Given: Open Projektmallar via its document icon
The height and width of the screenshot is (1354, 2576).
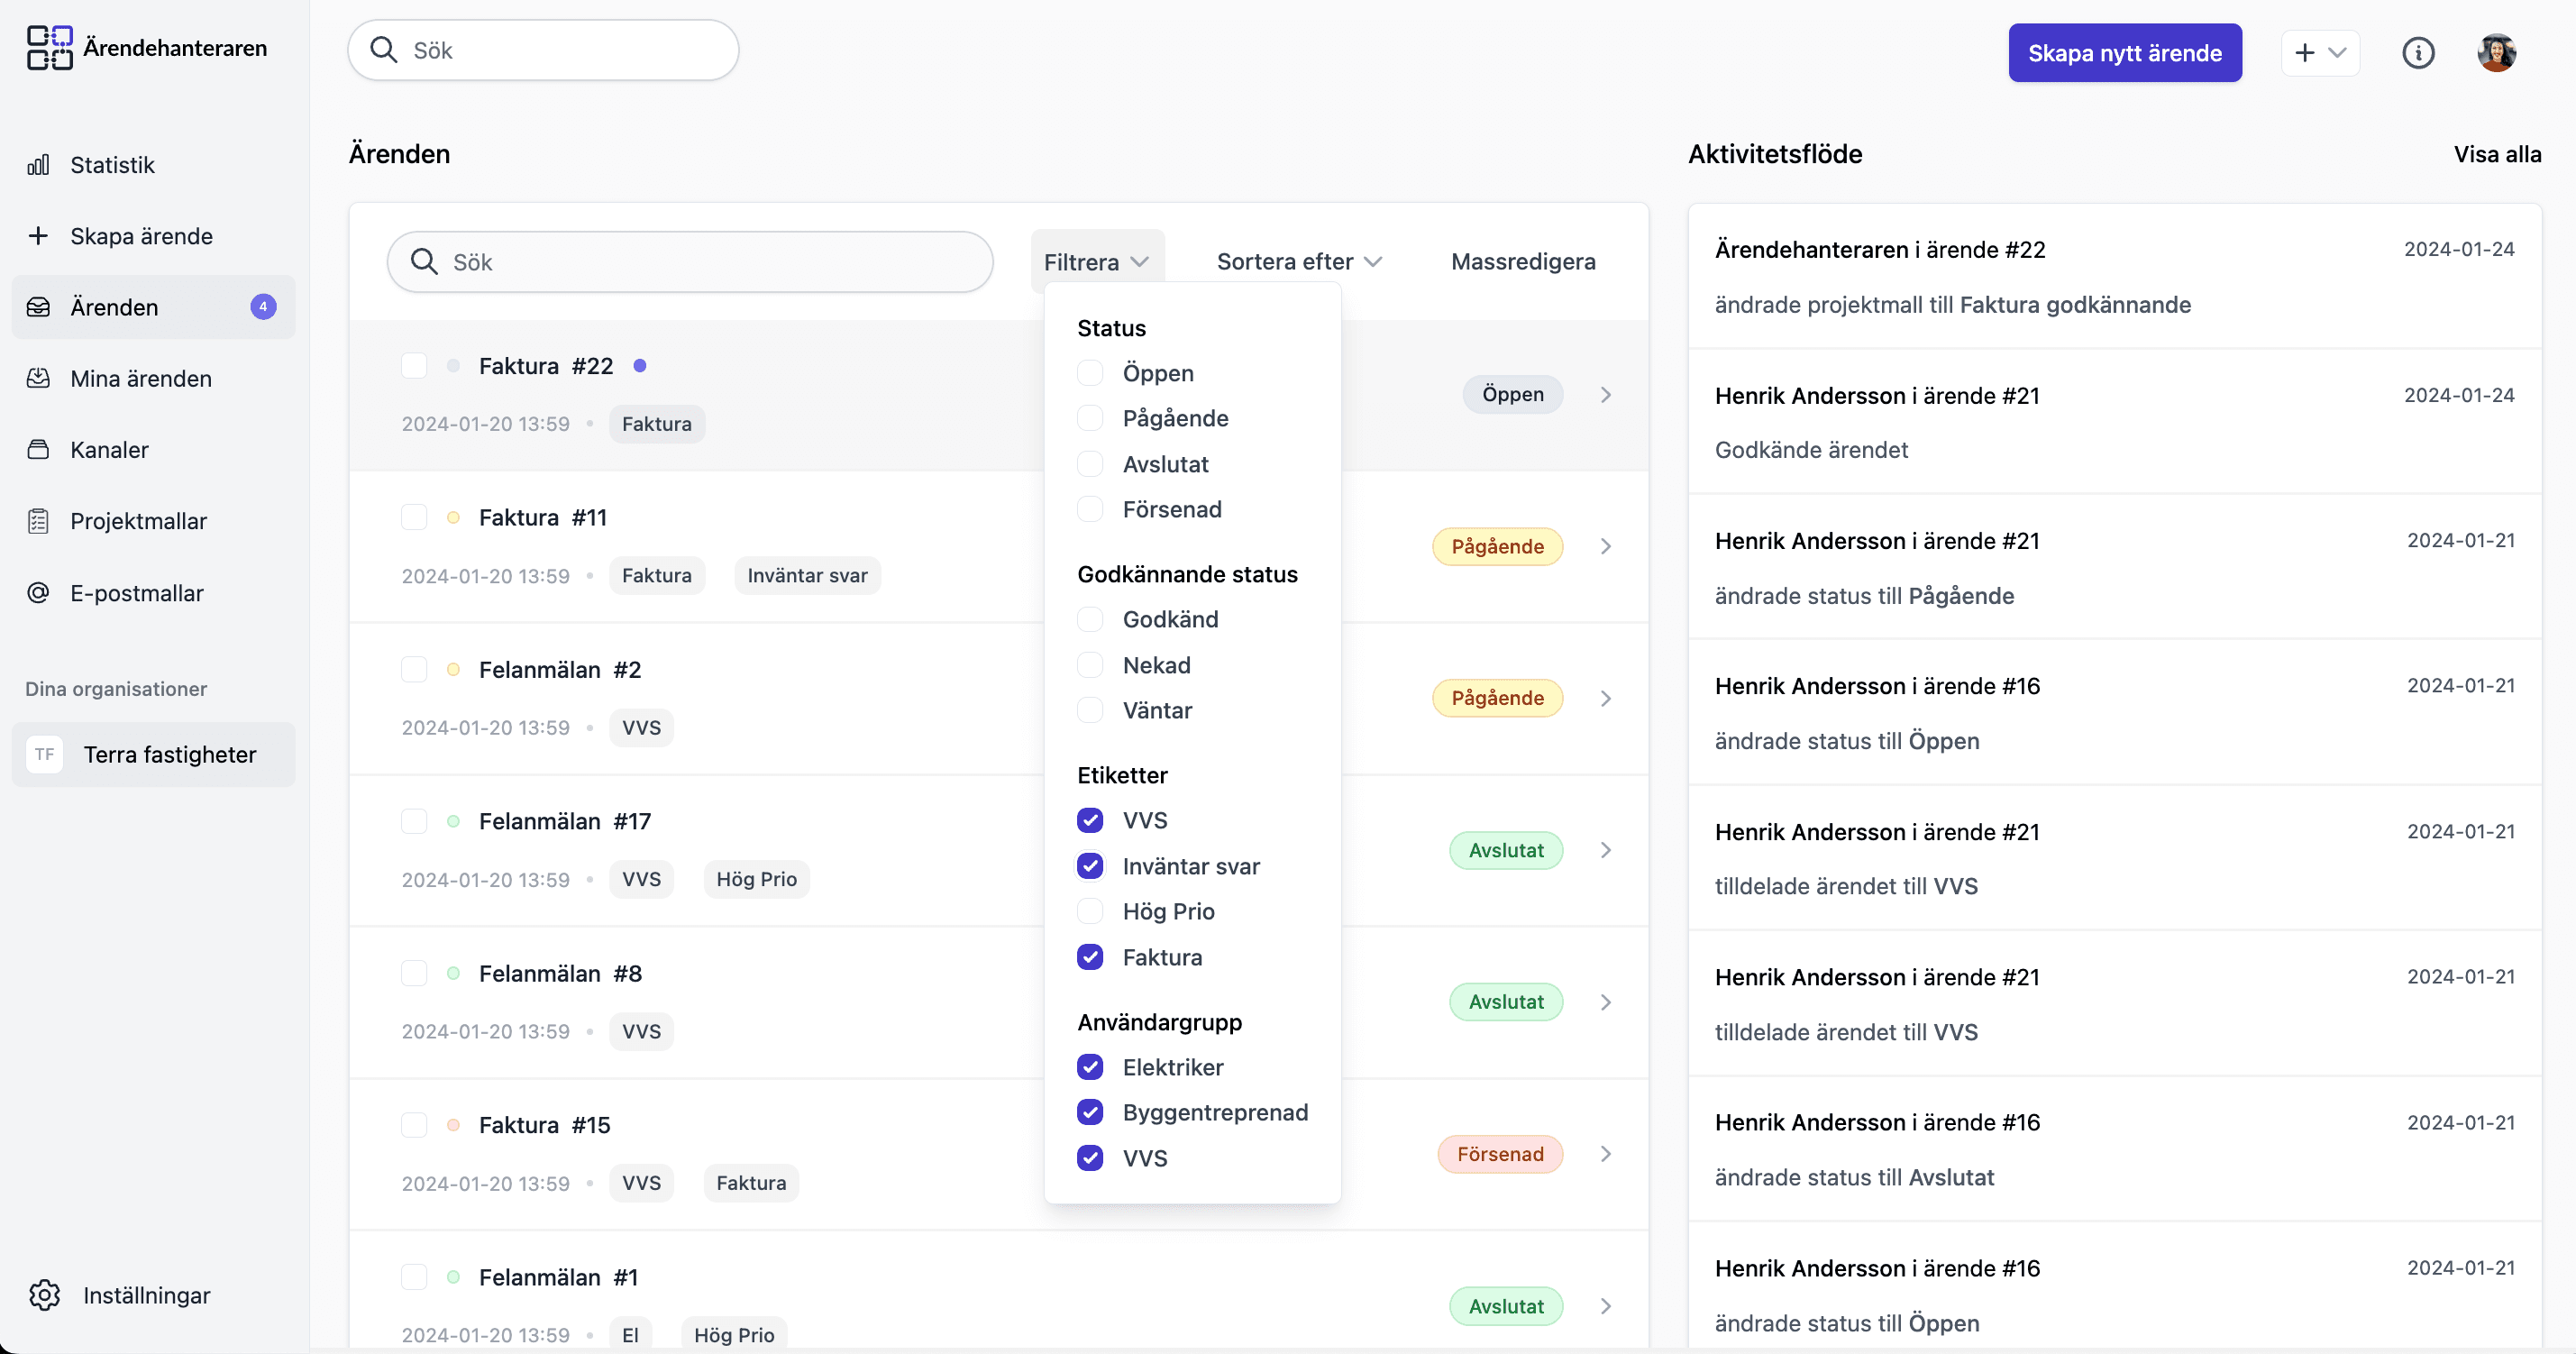Looking at the screenshot, I should (38, 521).
